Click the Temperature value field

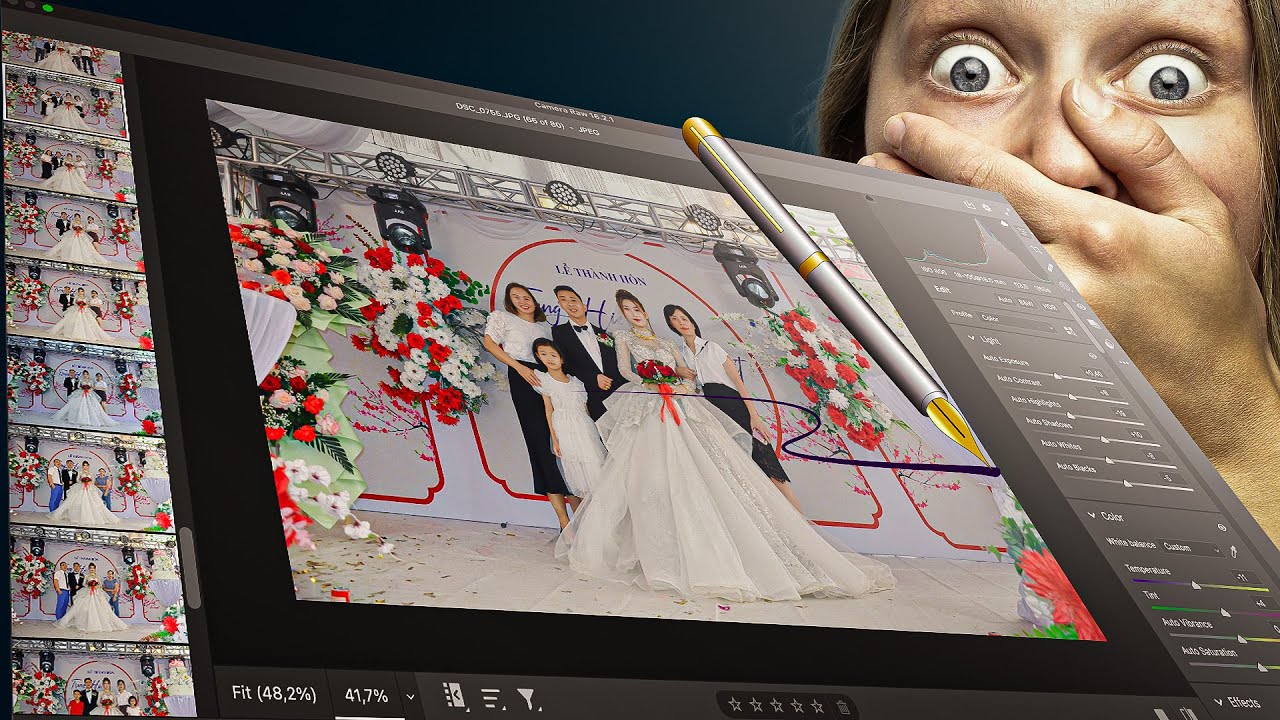(1246, 577)
